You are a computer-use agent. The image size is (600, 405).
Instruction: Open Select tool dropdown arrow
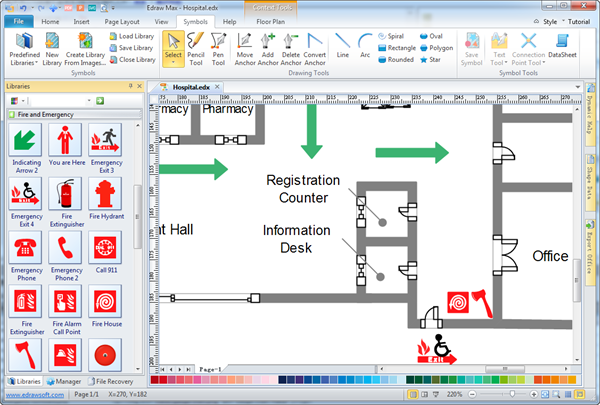click(173, 63)
